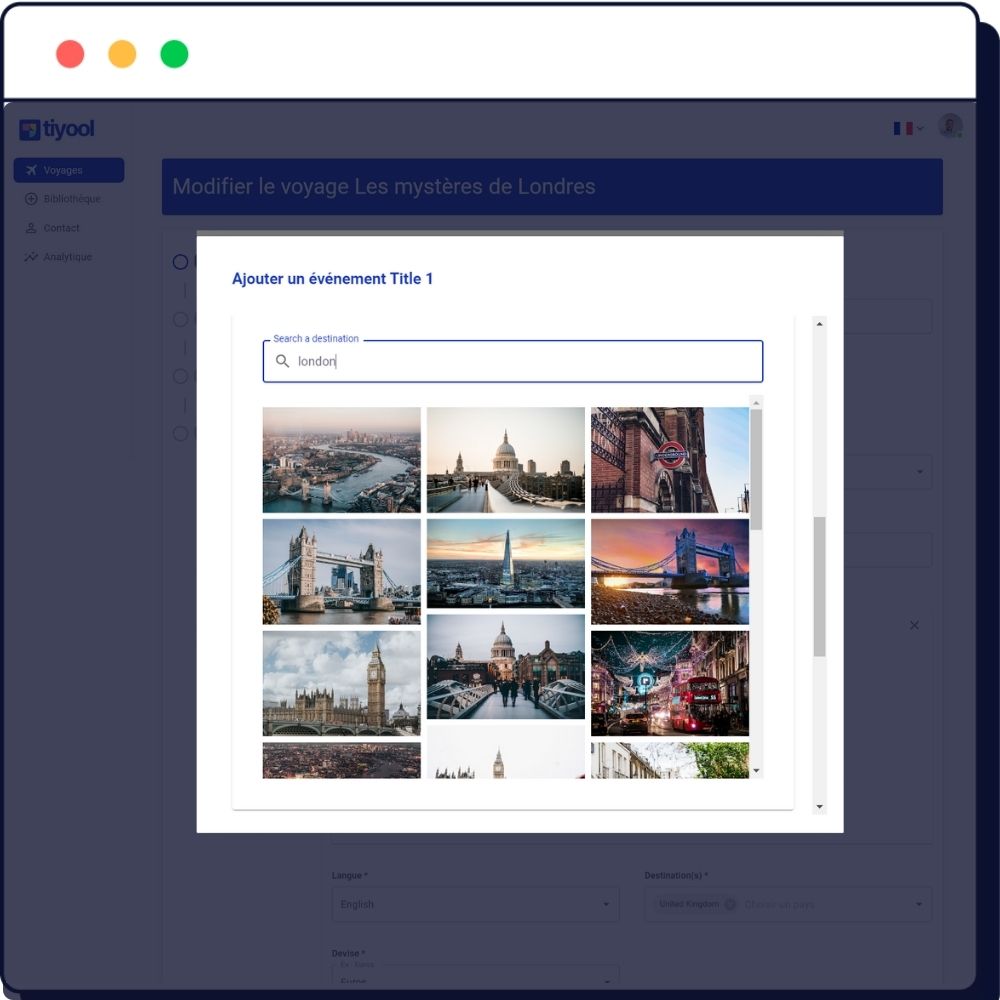Click the dialog outer scrollbar thumb
Screen dimensions: 1000x1000
click(820, 587)
